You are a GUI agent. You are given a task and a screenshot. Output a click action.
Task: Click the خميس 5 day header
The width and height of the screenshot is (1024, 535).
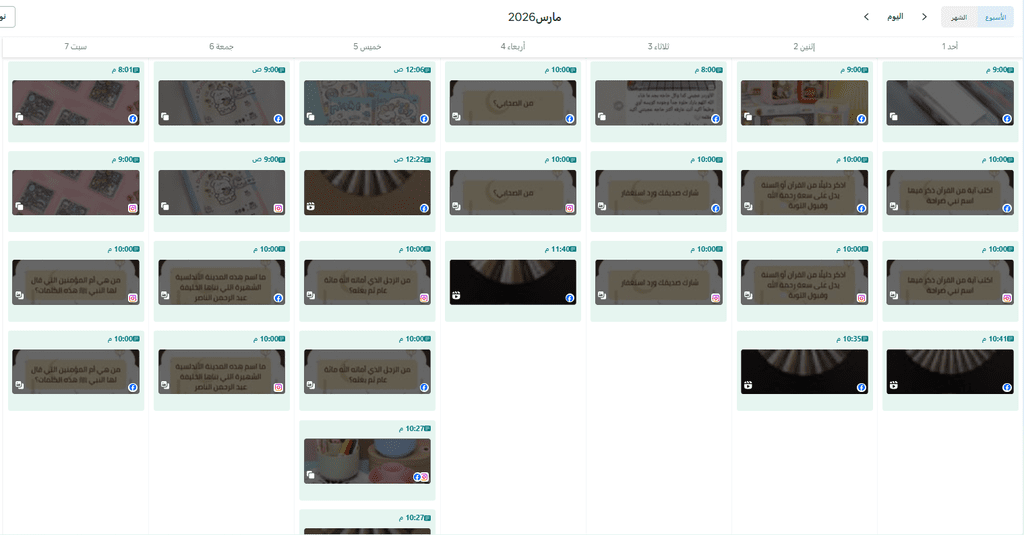click(x=367, y=46)
